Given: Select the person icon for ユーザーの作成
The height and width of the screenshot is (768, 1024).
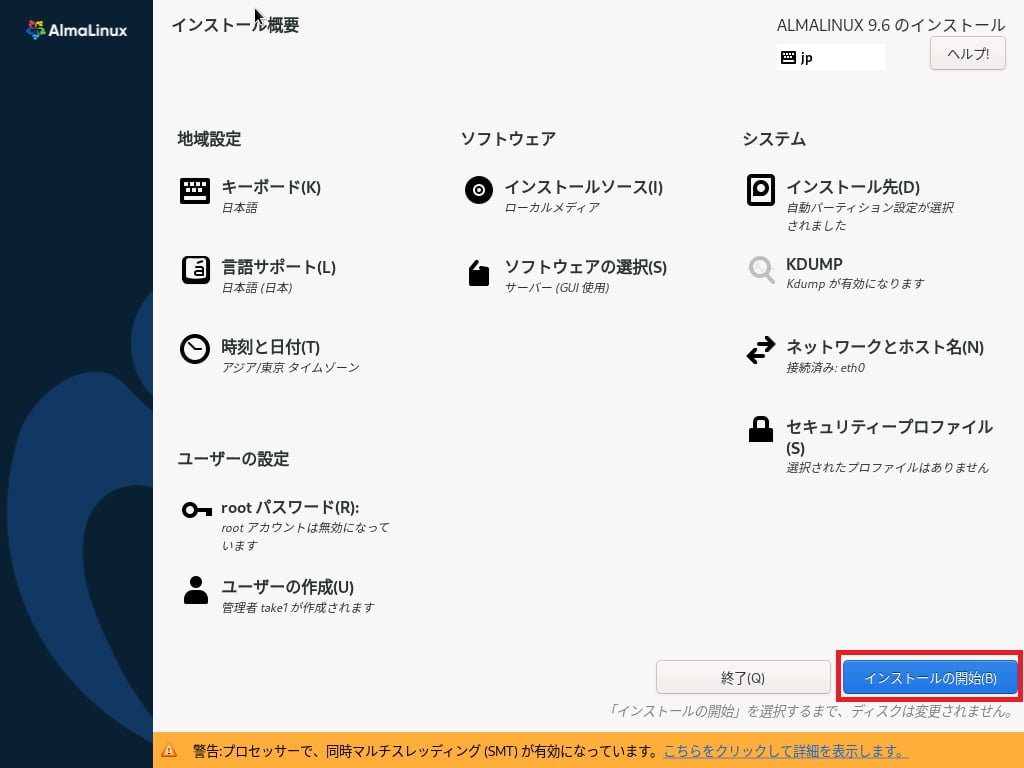Looking at the screenshot, I should pyautogui.click(x=195, y=590).
